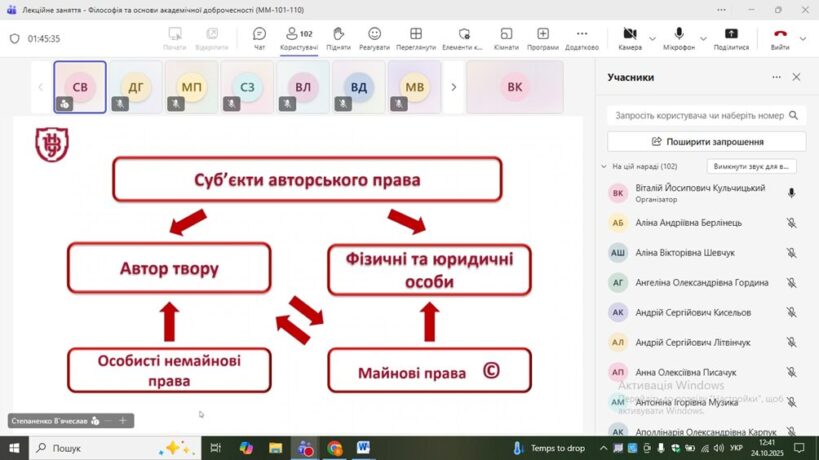Raise hand with the Підняти icon
Viewport: 819px width, 460px height.
coord(338,38)
